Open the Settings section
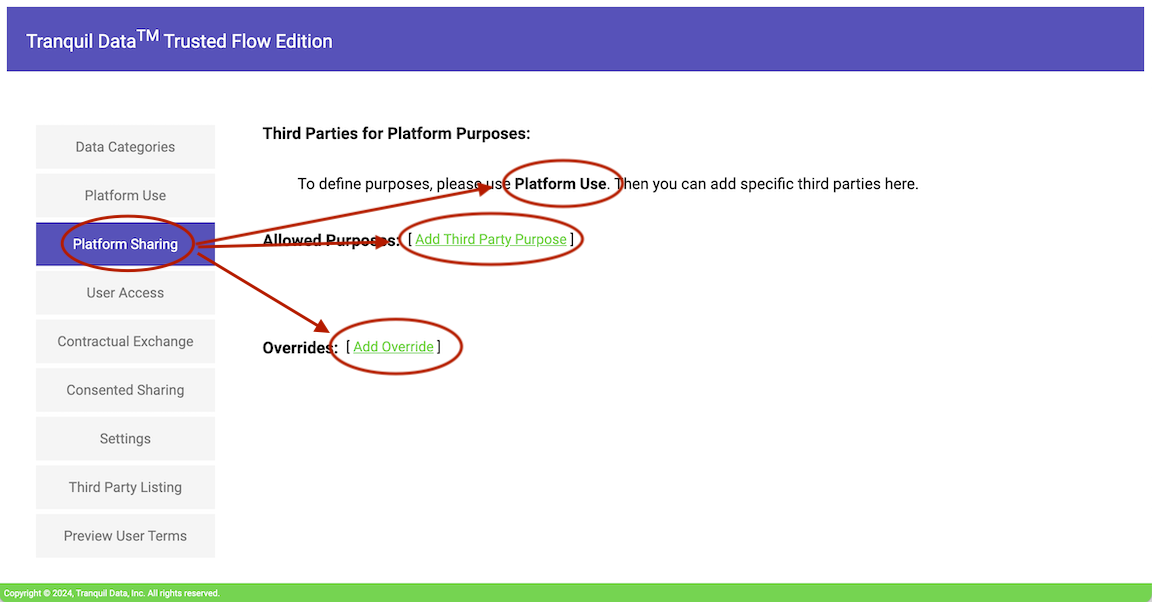The width and height of the screenshot is (1152, 602). coord(125,438)
